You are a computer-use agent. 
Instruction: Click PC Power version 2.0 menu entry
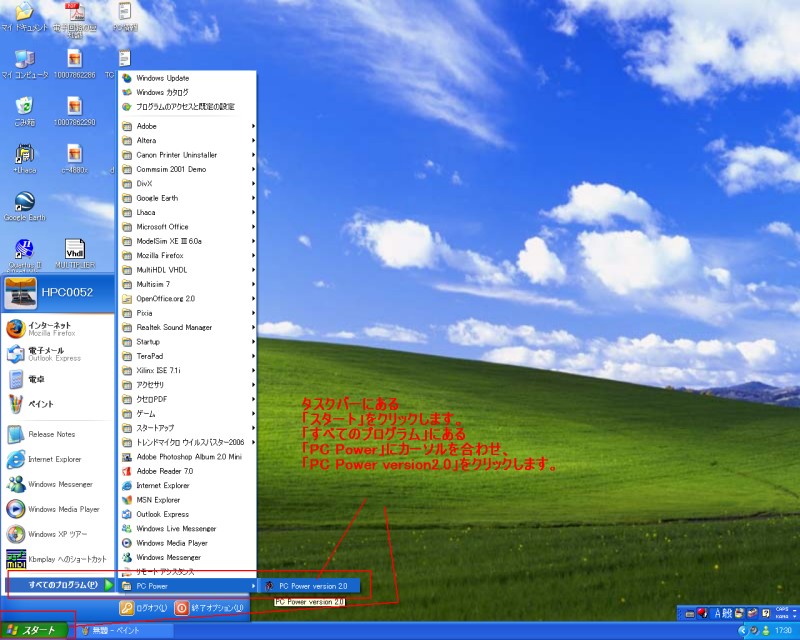pos(310,586)
